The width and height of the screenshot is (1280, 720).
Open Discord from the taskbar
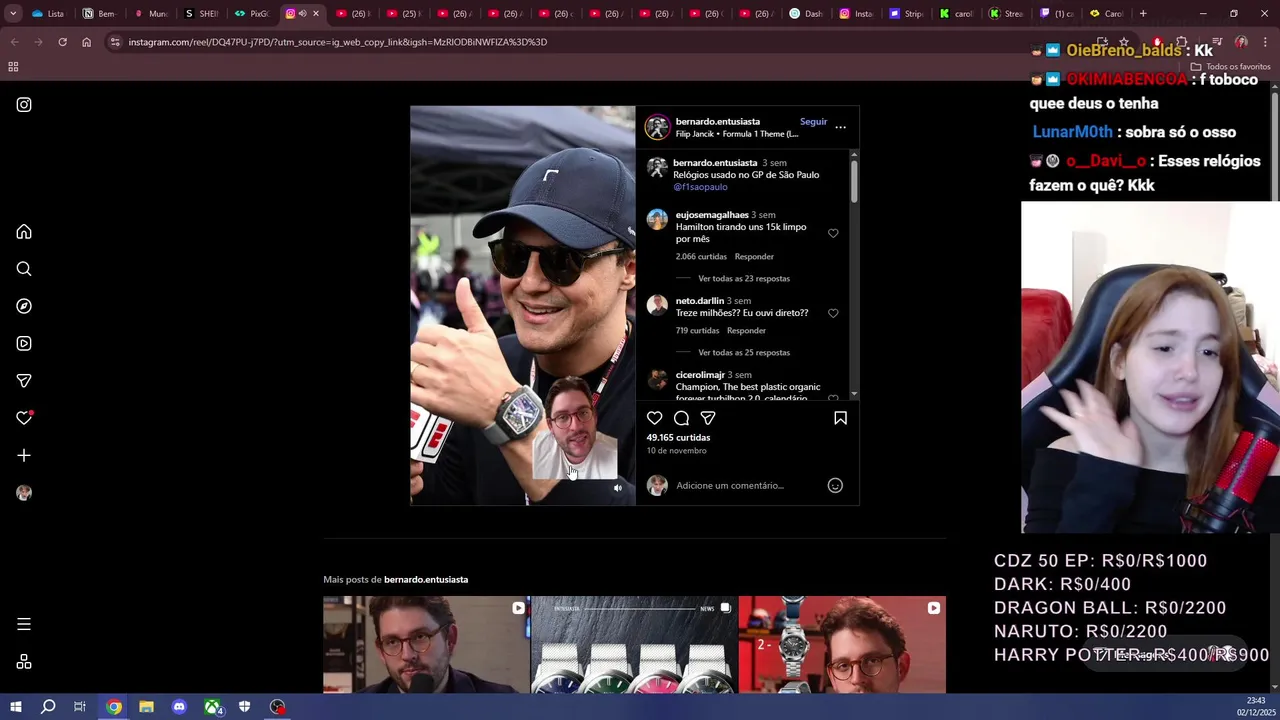click(179, 707)
